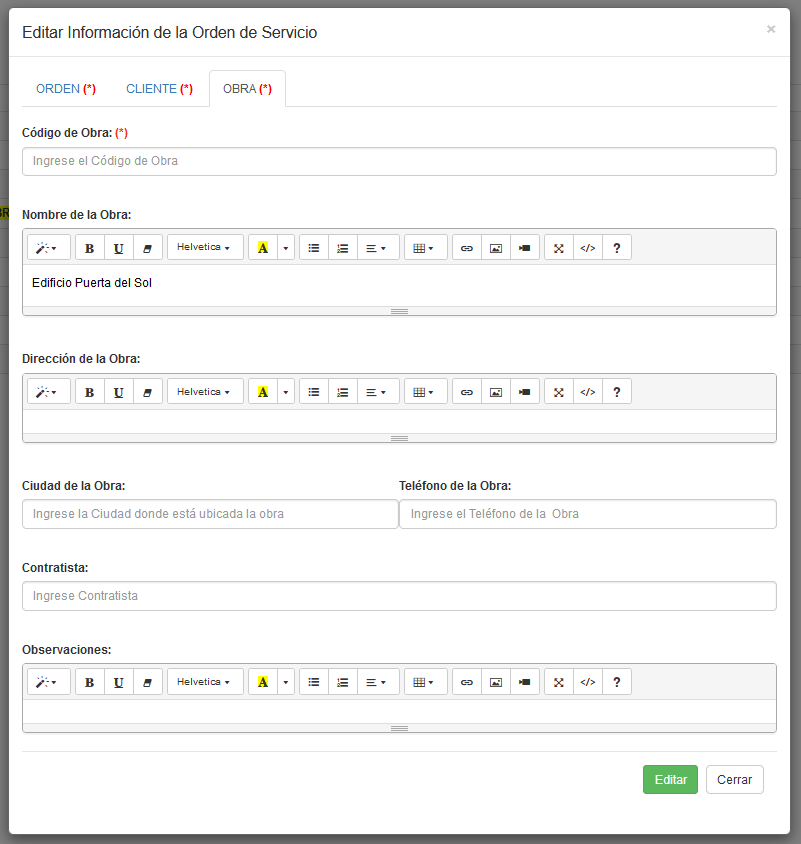Open Helvetica font dropdown in Nombre de la Obra
Screen dimensions: 801x844
(x=204, y=248)
